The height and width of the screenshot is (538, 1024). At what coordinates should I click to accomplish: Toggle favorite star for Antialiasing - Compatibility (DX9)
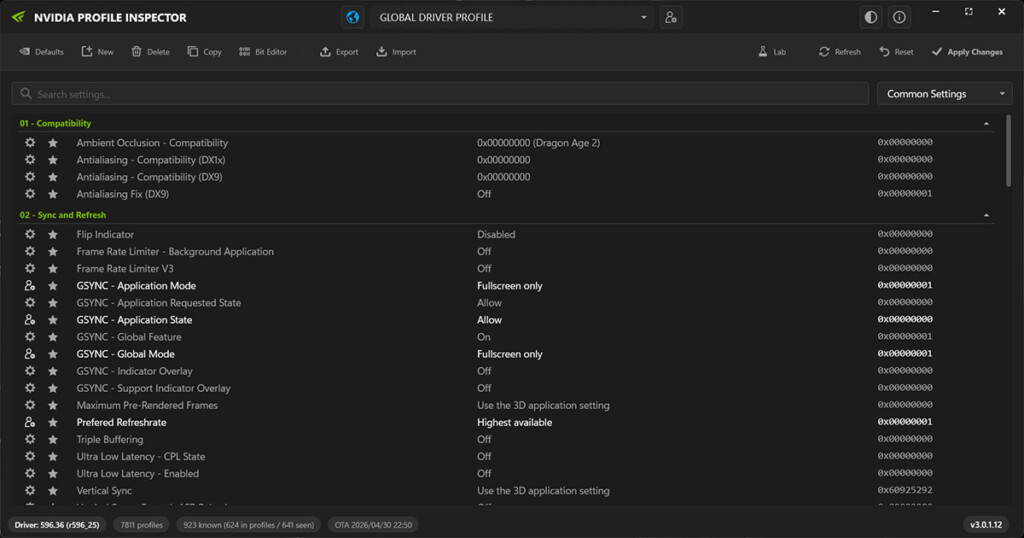tap(53, 176)
